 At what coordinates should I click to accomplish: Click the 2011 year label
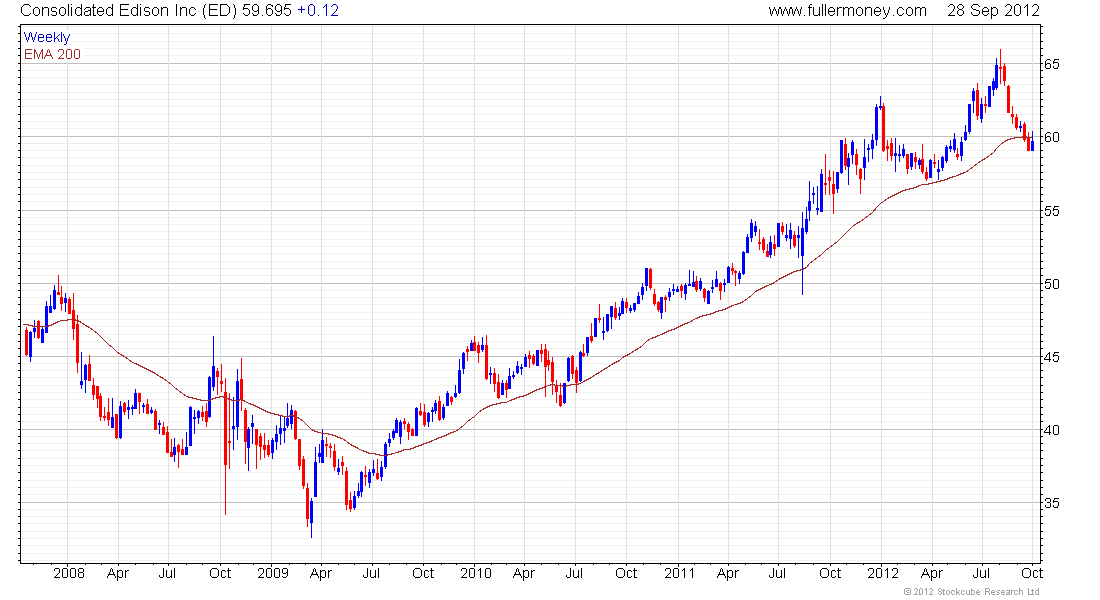pyautogui.click(x=679, y=573)
